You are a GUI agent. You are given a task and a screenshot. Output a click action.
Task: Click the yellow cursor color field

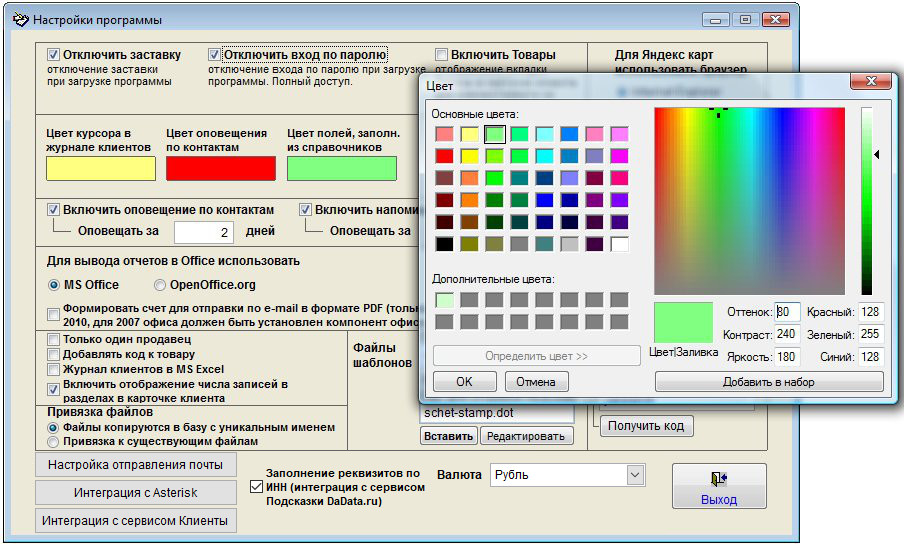pos(101,169)
